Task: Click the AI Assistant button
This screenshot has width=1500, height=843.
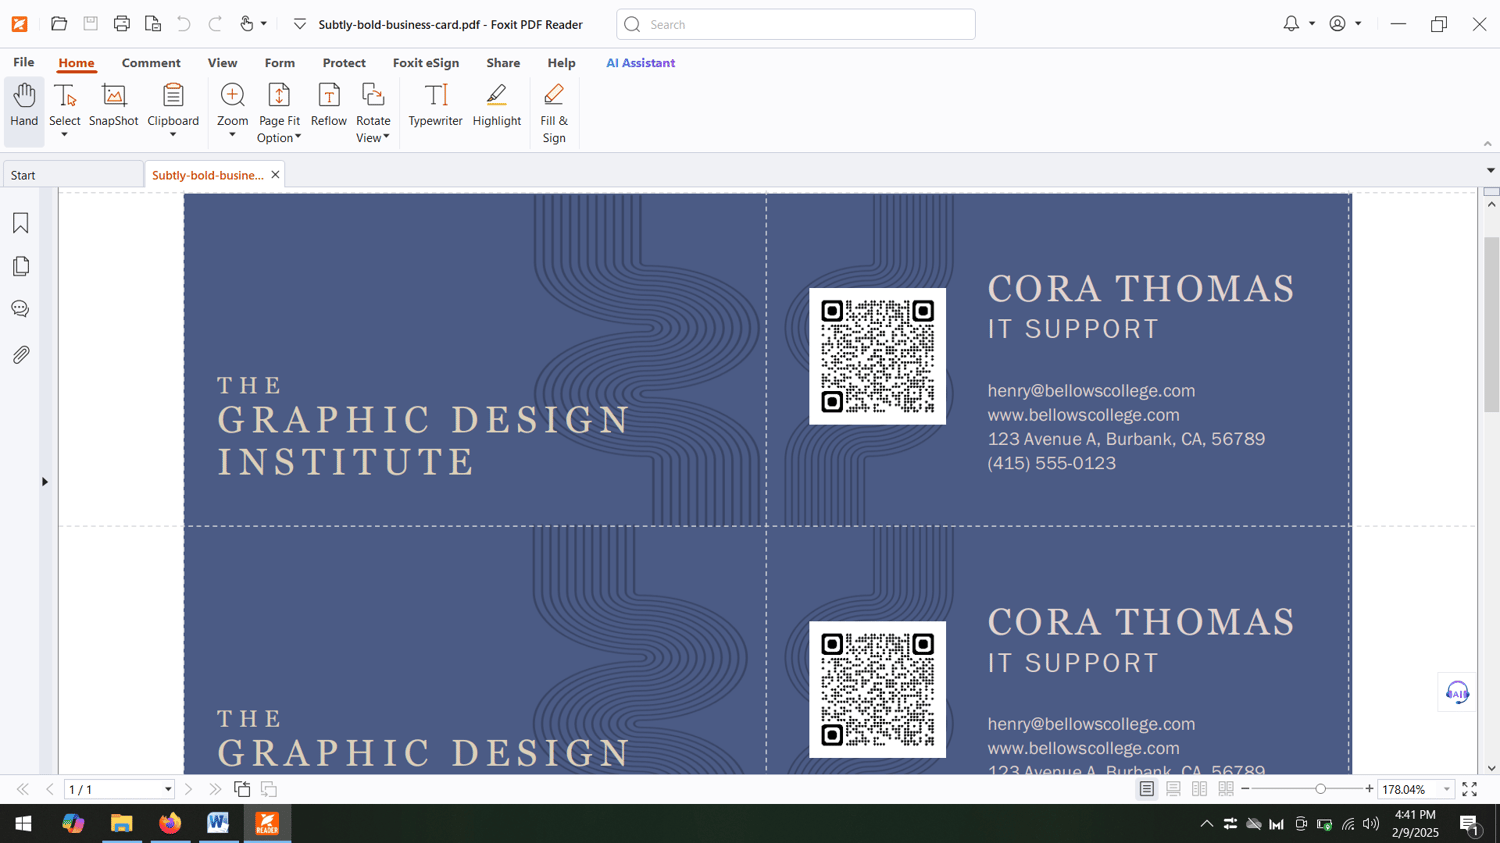Action: coord(640,63)
